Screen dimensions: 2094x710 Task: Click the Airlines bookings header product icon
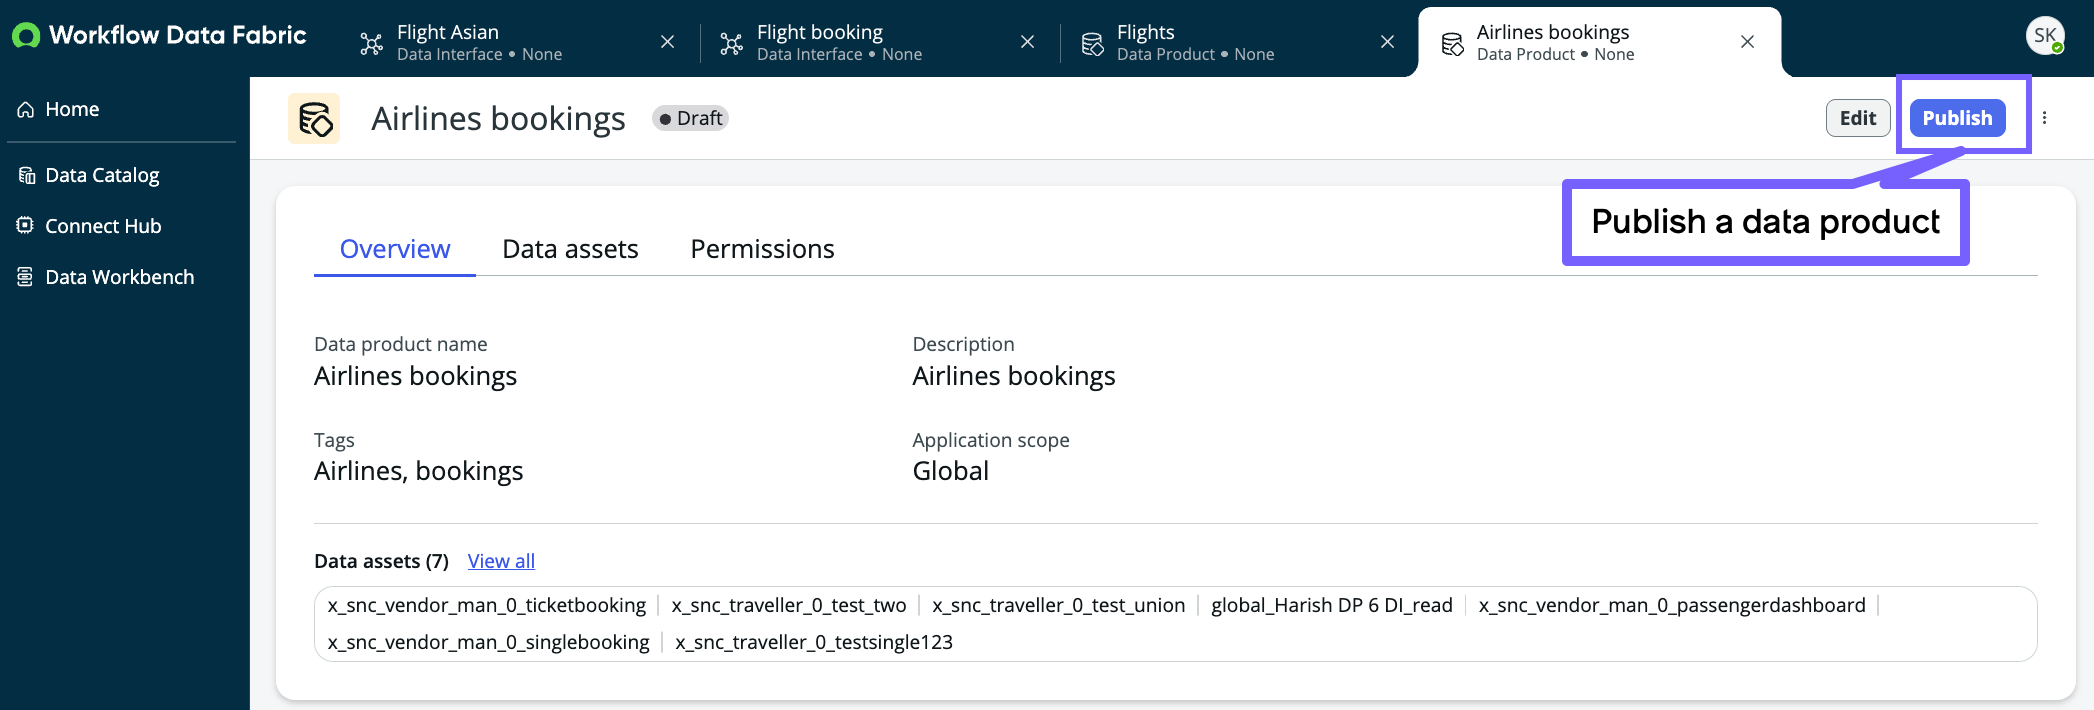click(x=314, y=119)
